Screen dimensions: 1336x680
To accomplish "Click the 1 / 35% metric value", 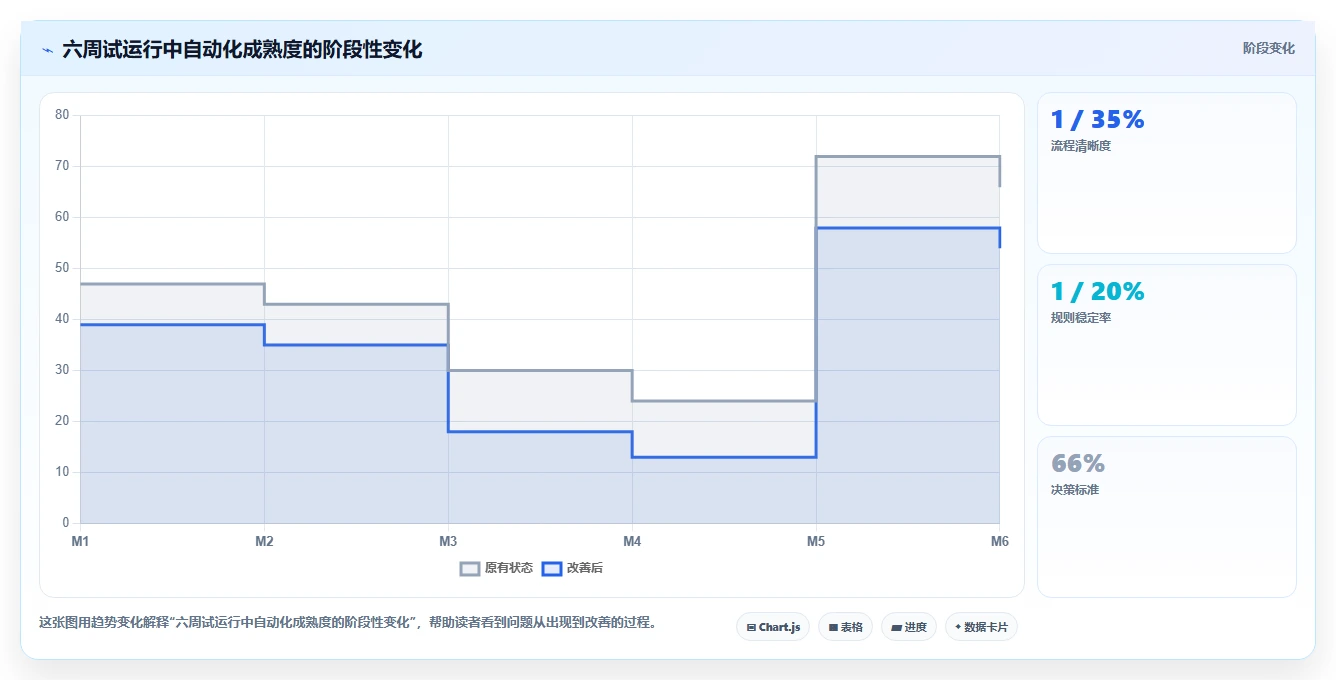I will point(1097,120).
